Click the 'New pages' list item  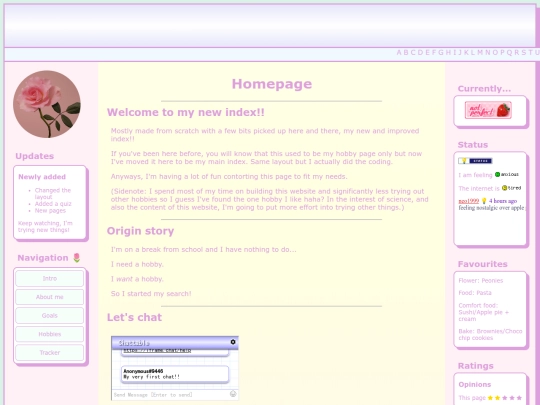click(50, 210)
